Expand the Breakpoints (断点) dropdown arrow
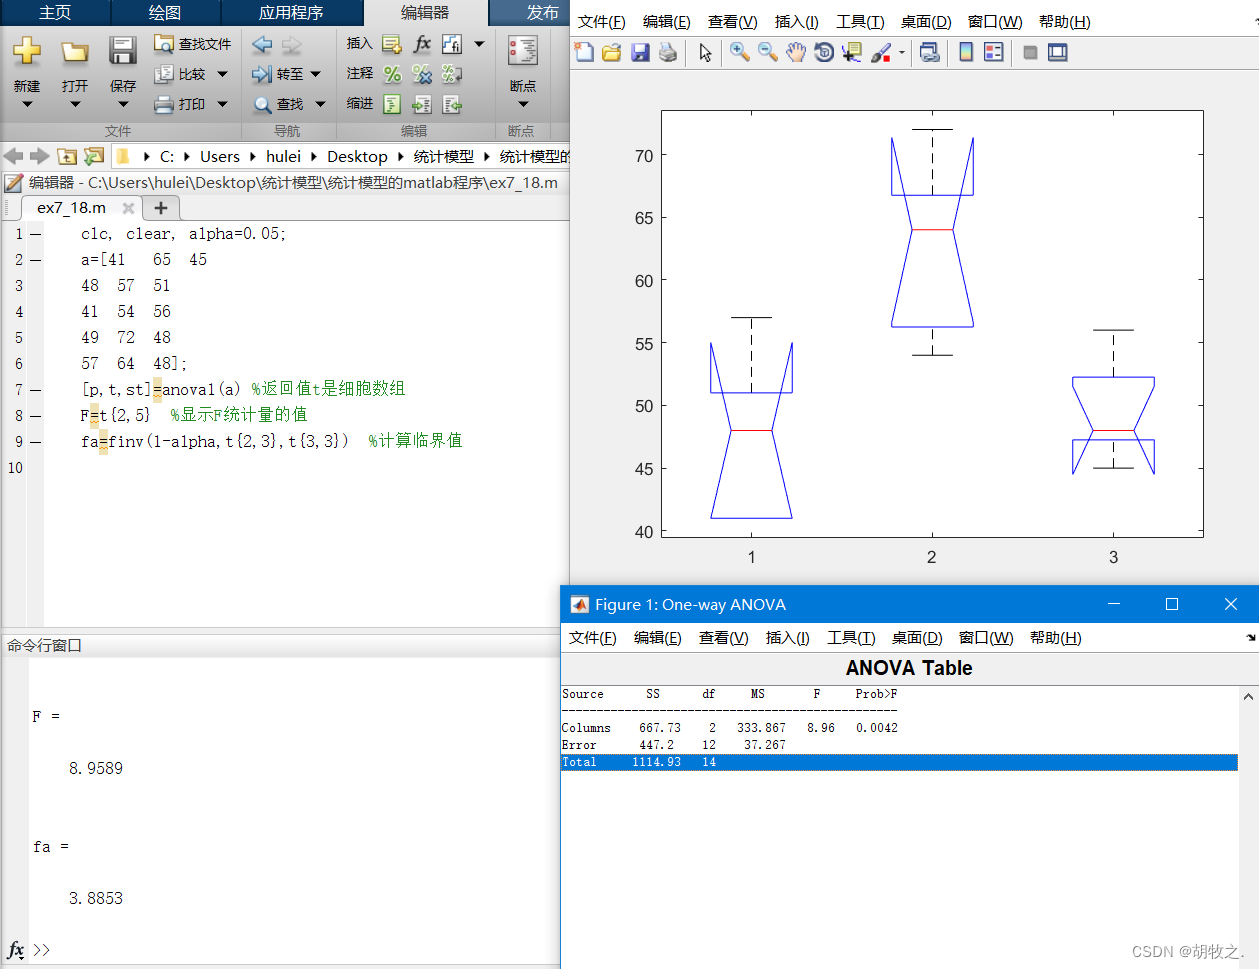The height and width of the screenshot is (969, 1259). [x=522, y=104]
